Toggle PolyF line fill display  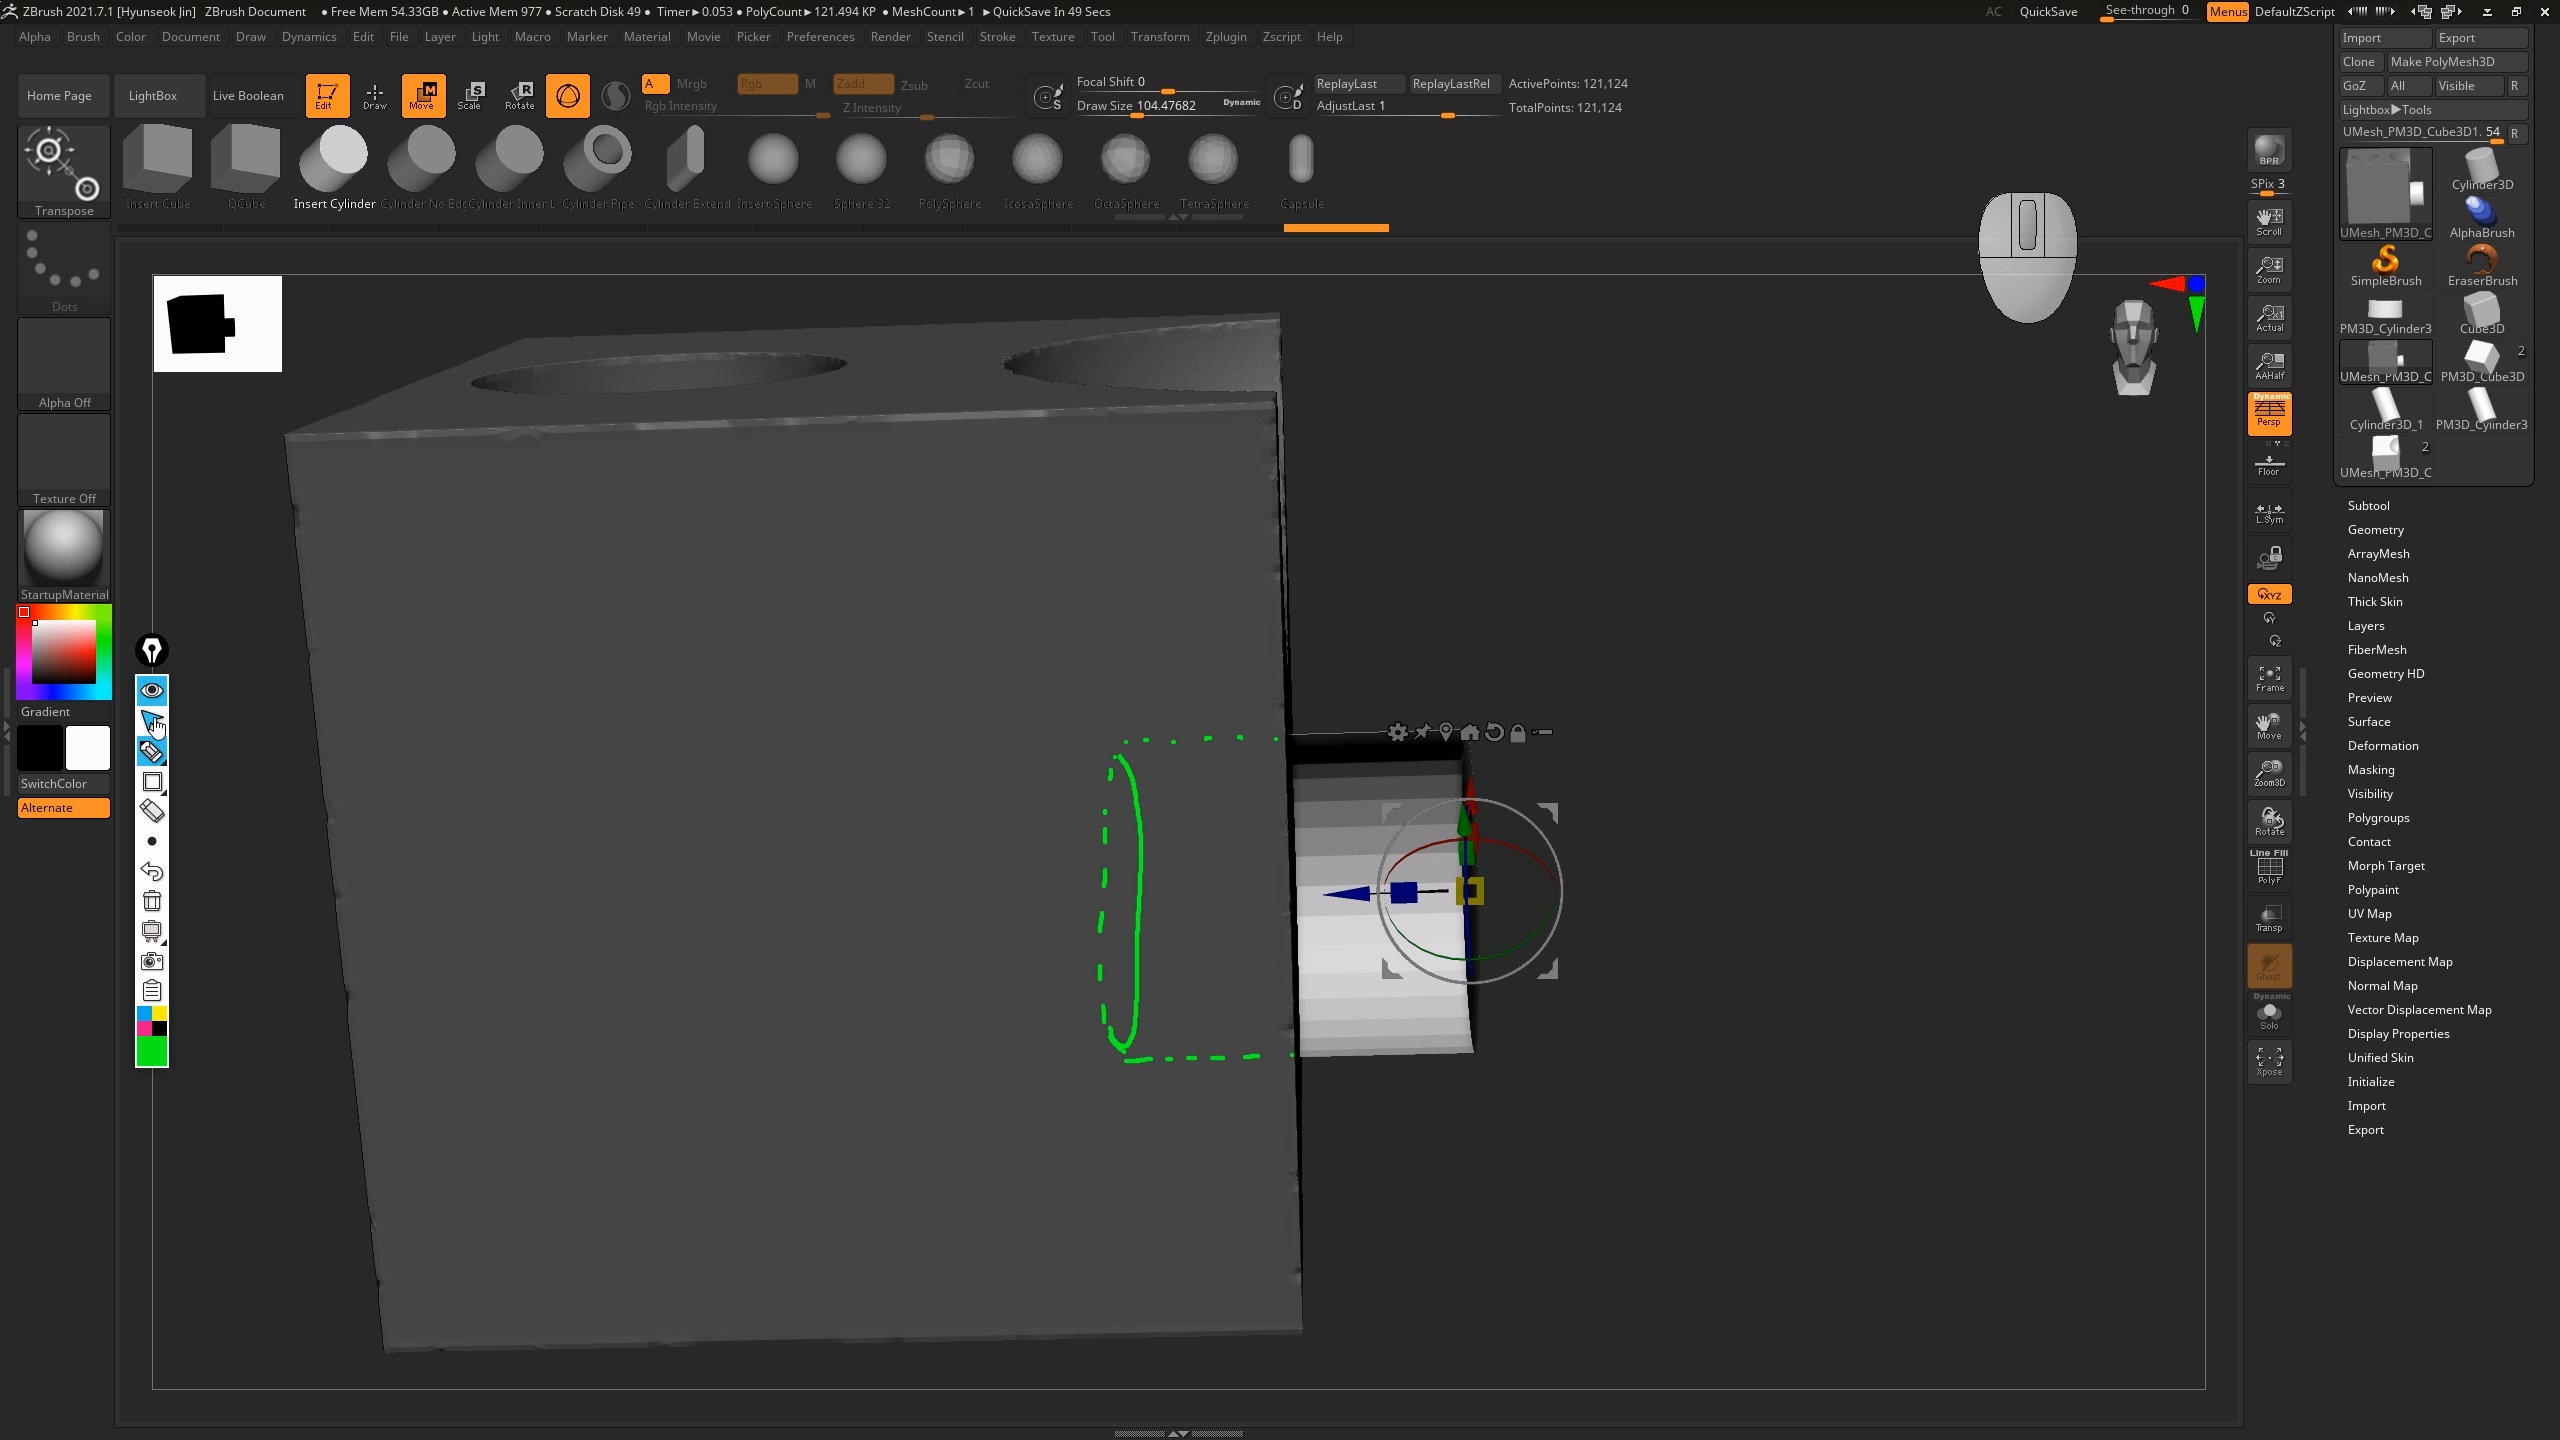(x=2269, y=867)
